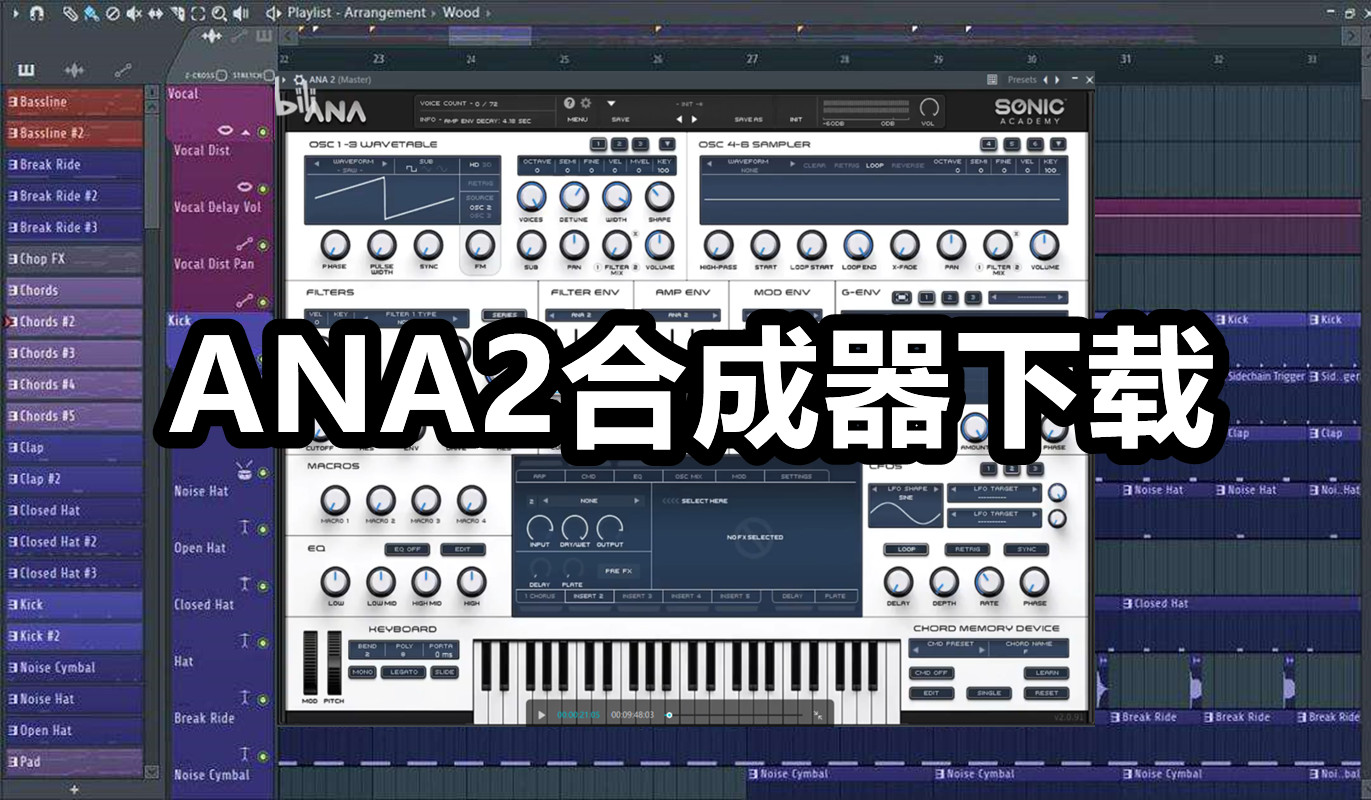
Task: Click the video player play button
Action: (541, 714)
